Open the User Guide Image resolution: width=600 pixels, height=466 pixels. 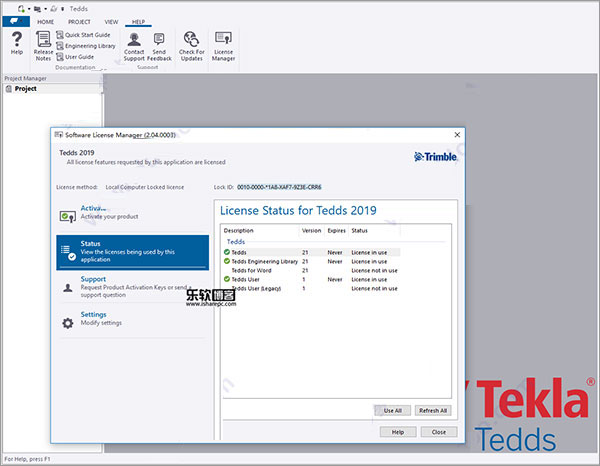75,57
